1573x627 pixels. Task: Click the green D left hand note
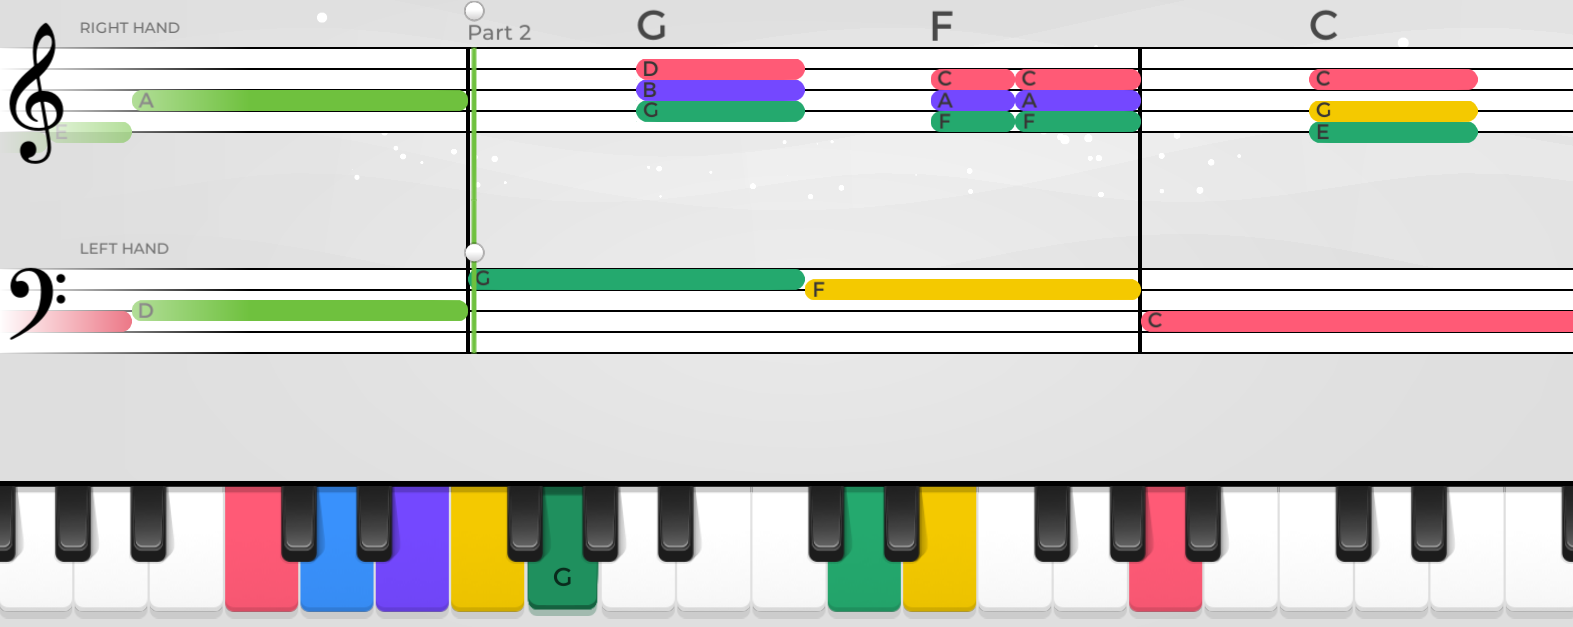click(x=300, y=311)
